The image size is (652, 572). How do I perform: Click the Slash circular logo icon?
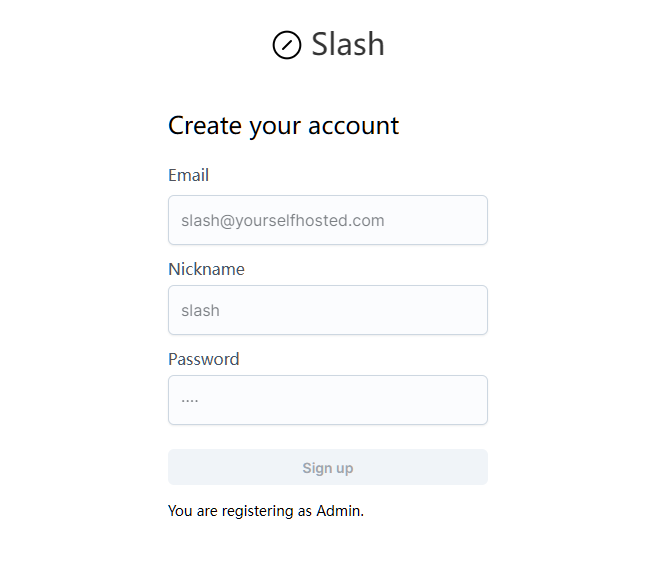coord(287,45)
